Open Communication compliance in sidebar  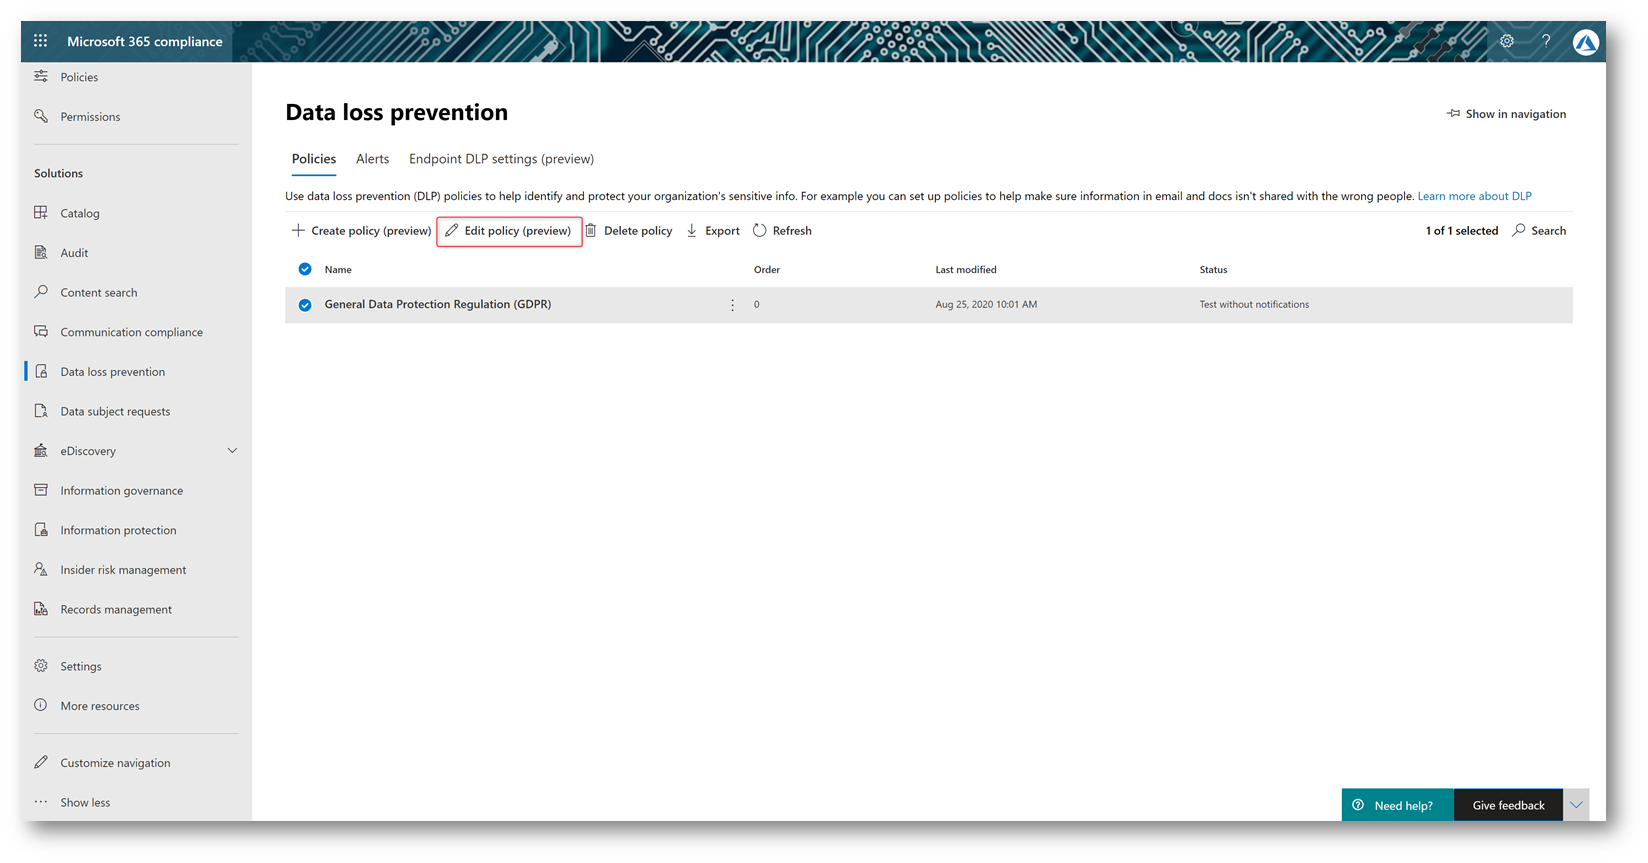coord(131,332)
